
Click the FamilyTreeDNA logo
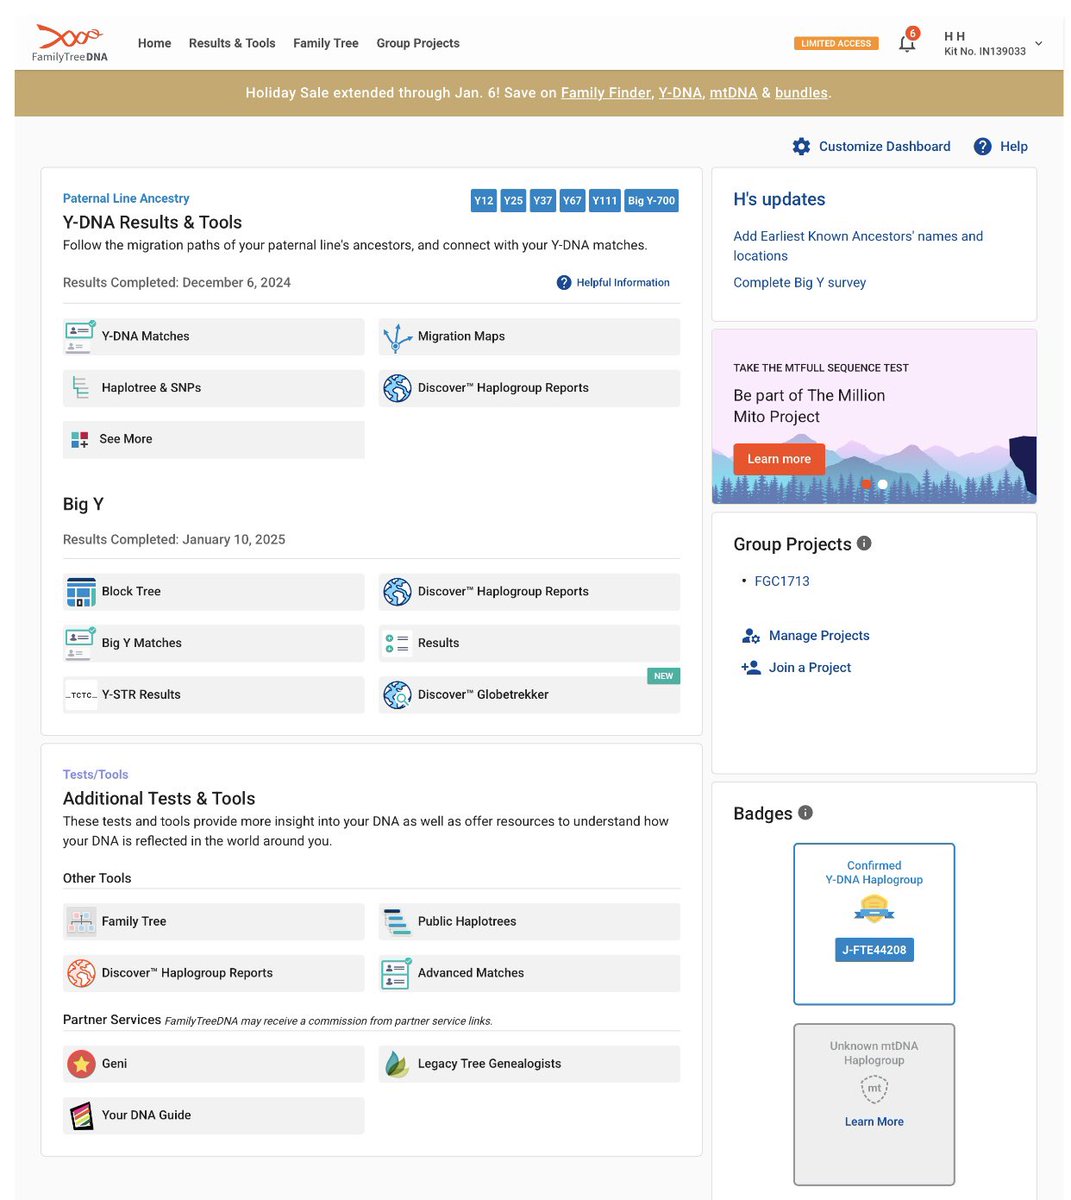pos(70,43)
